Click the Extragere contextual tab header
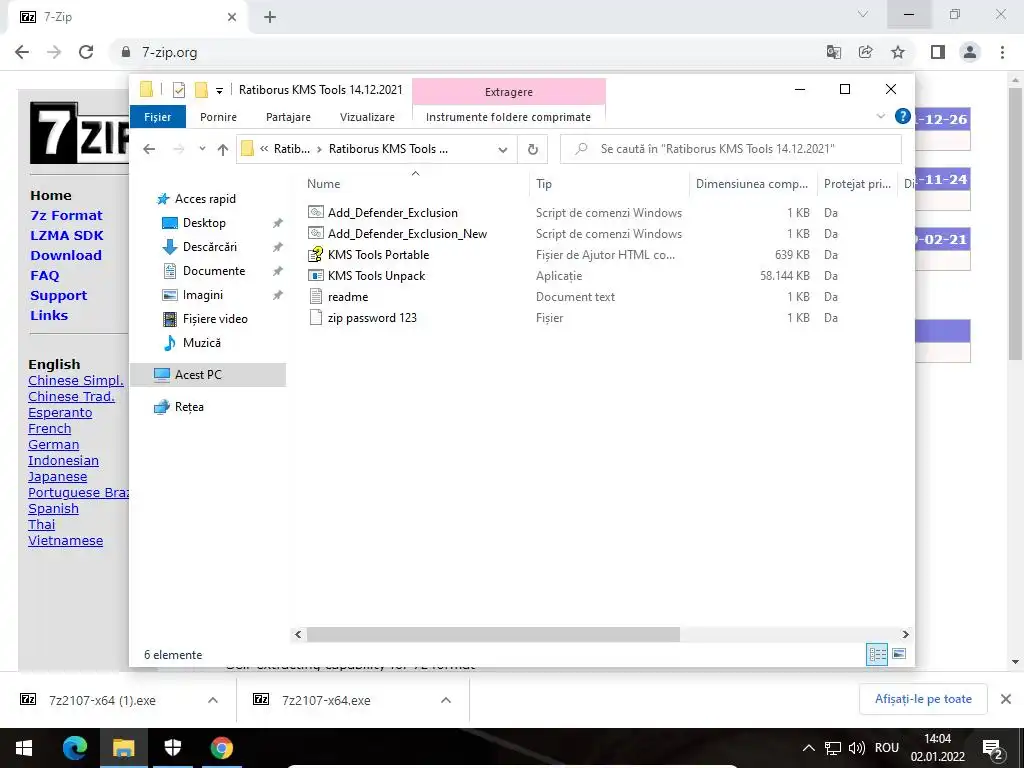The width and height of the screenshot is (1024, 768). coord(509,92)
